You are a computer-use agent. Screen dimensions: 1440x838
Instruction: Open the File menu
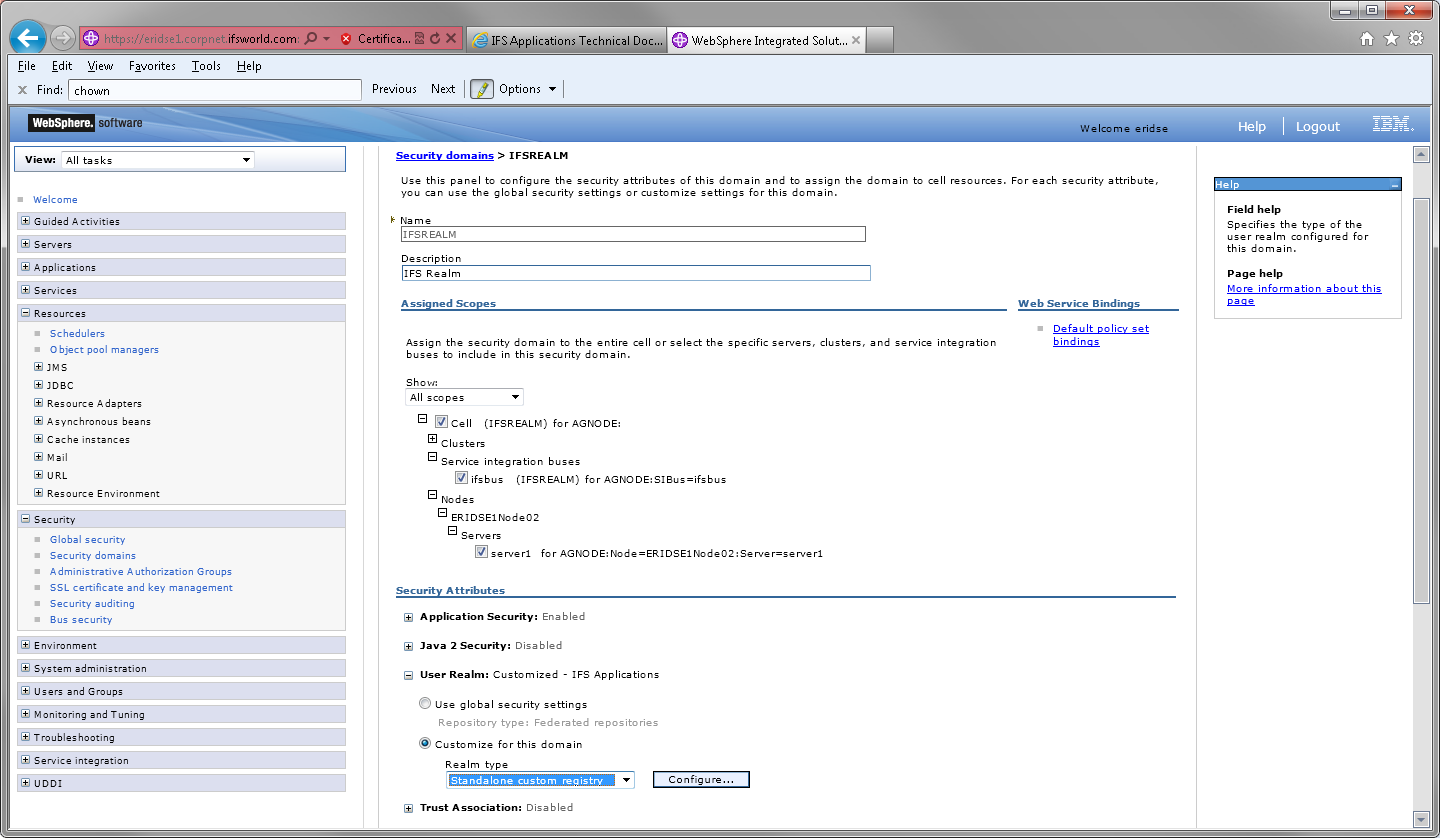pyautogui.click(x=27, y=66)
